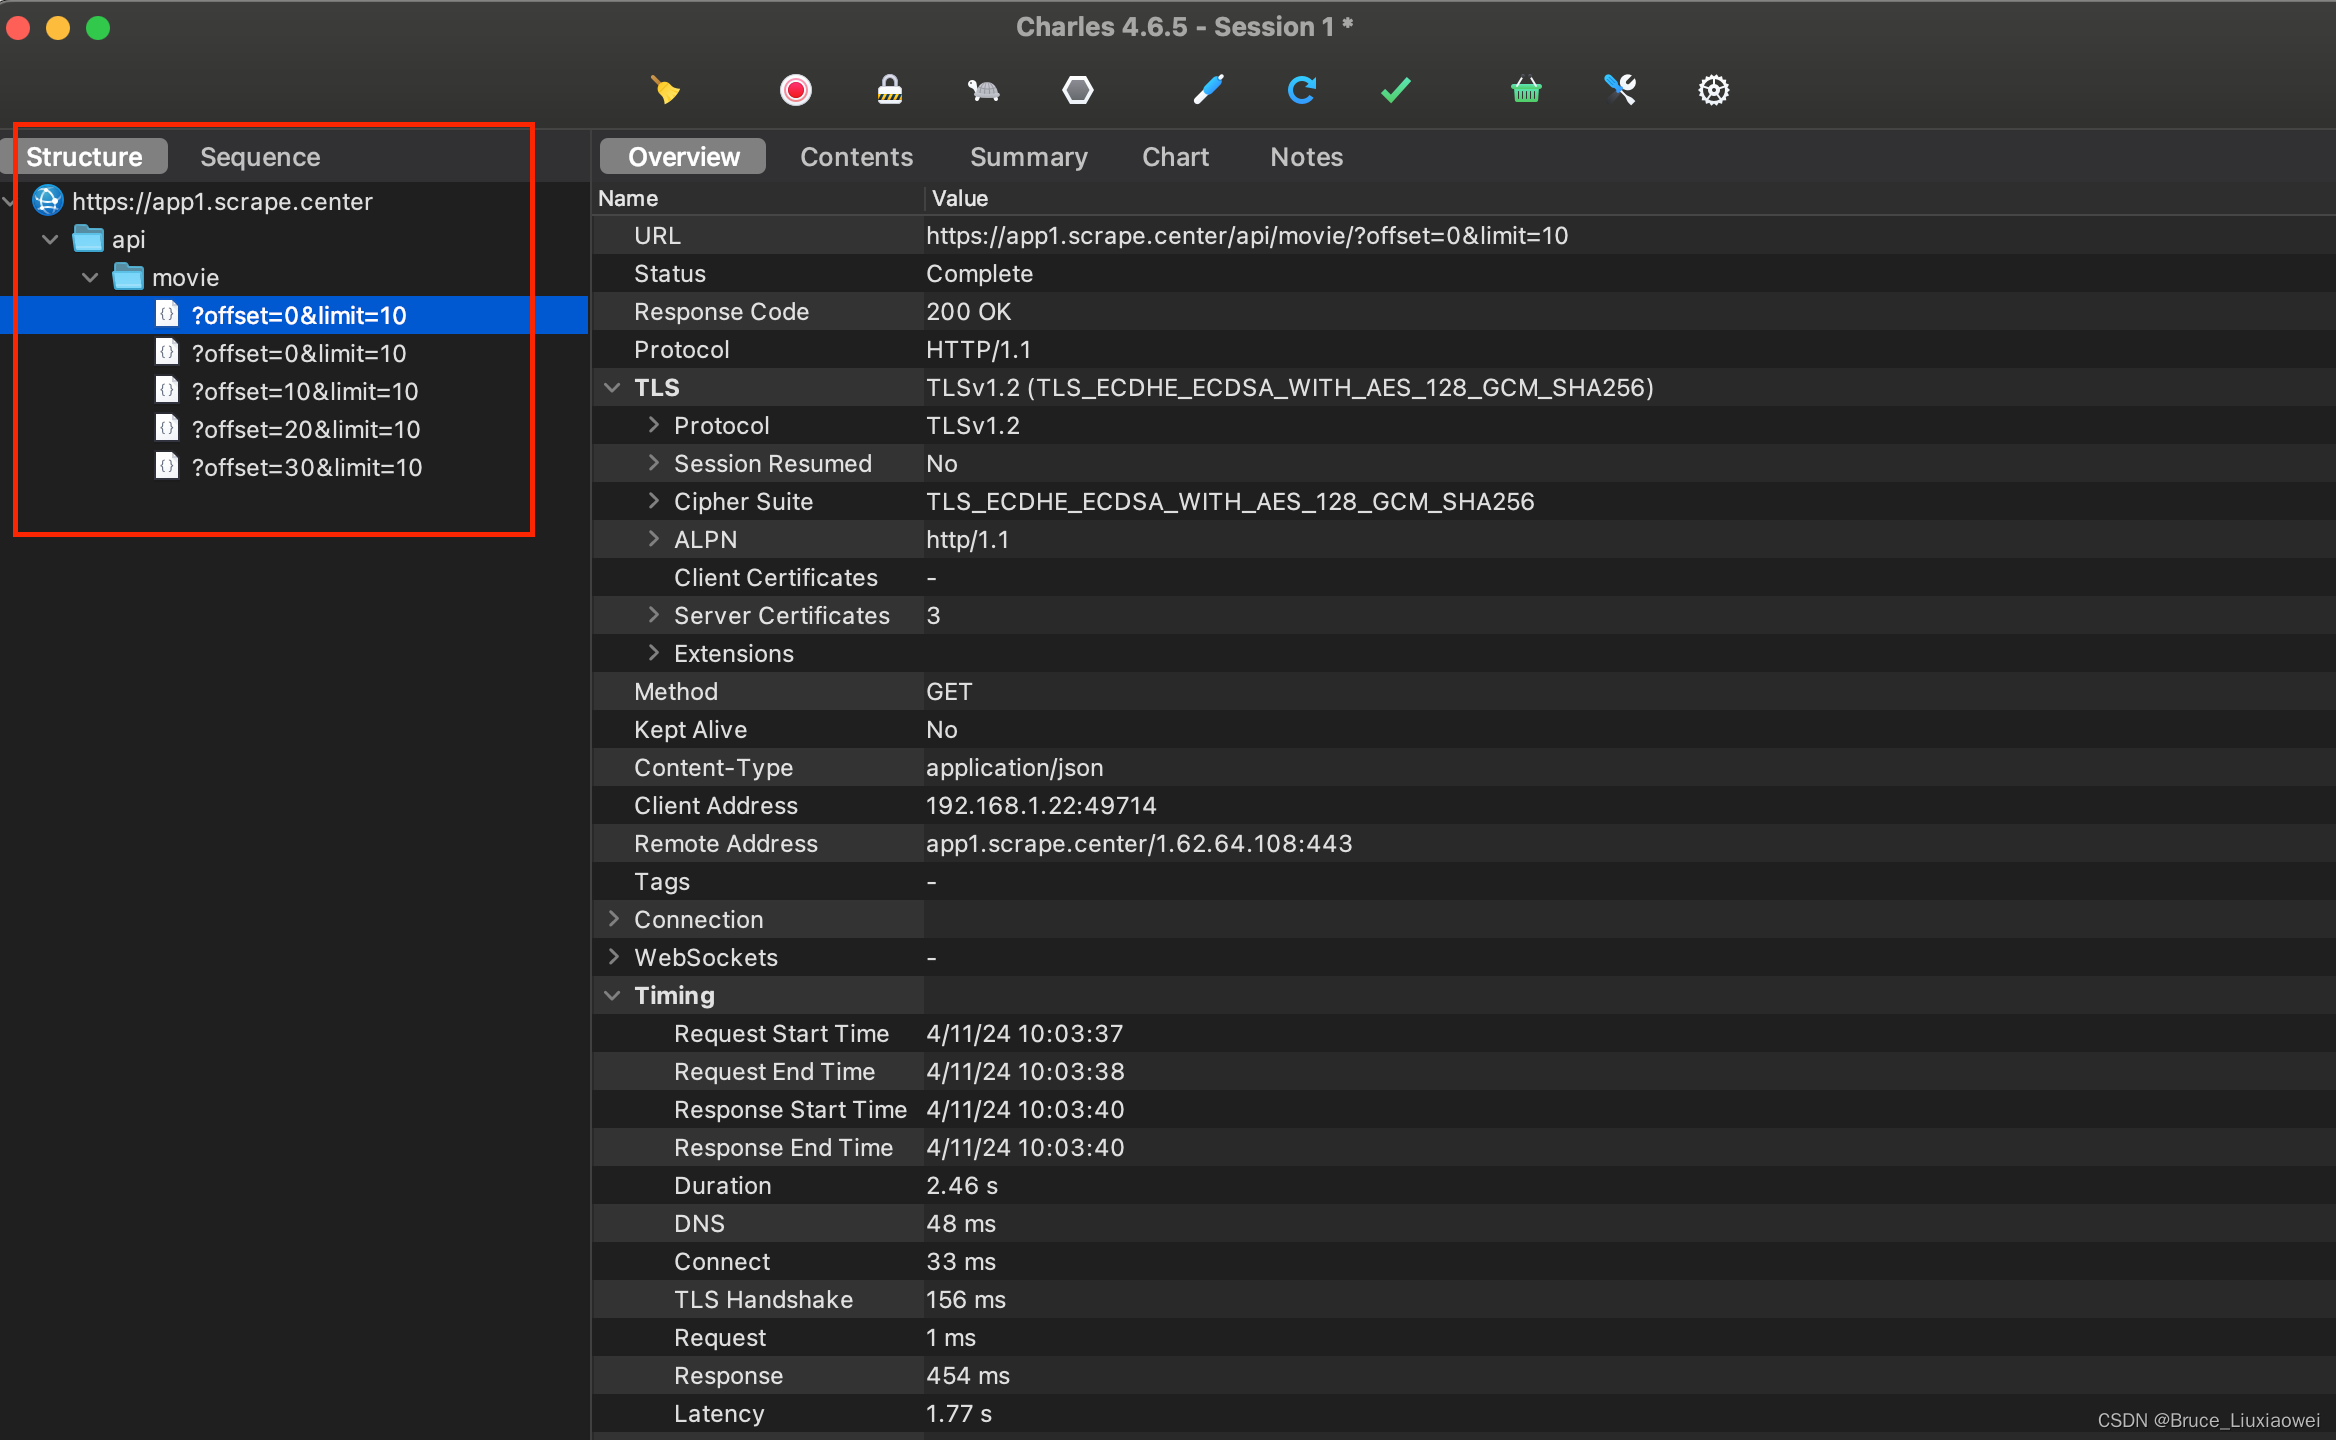Viewport: 2336px width, 1440px height.
Task: Open the gear settings icon
Action: (x=1713, y=90)
